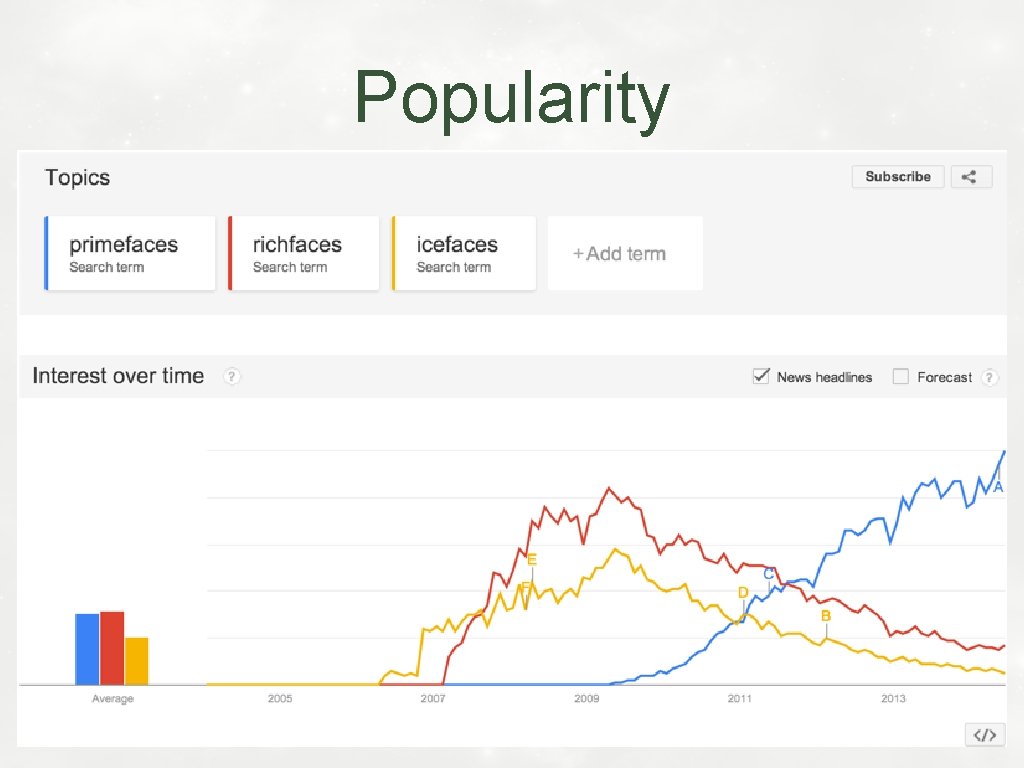Click news headline marker C
The width and height of the screenshot is (1024, 768).
click(769, 574)
